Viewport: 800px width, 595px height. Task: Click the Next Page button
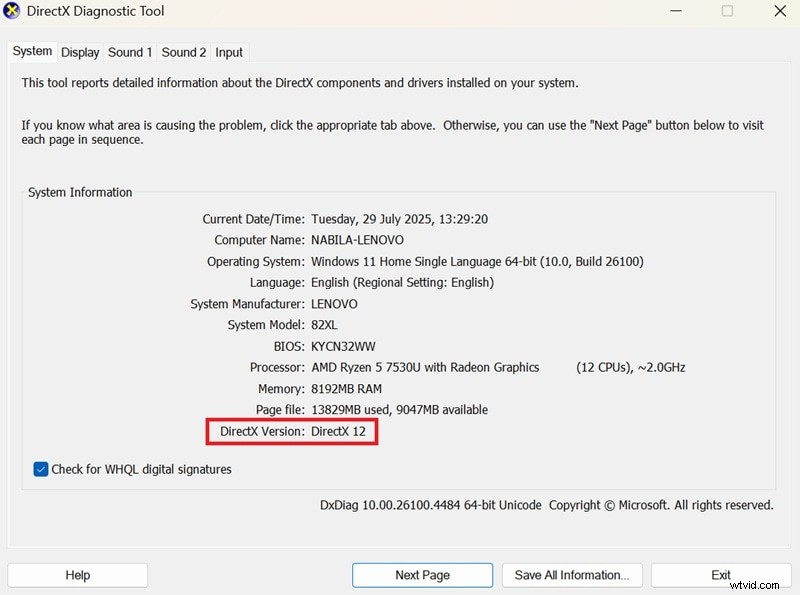coord(421,575)
